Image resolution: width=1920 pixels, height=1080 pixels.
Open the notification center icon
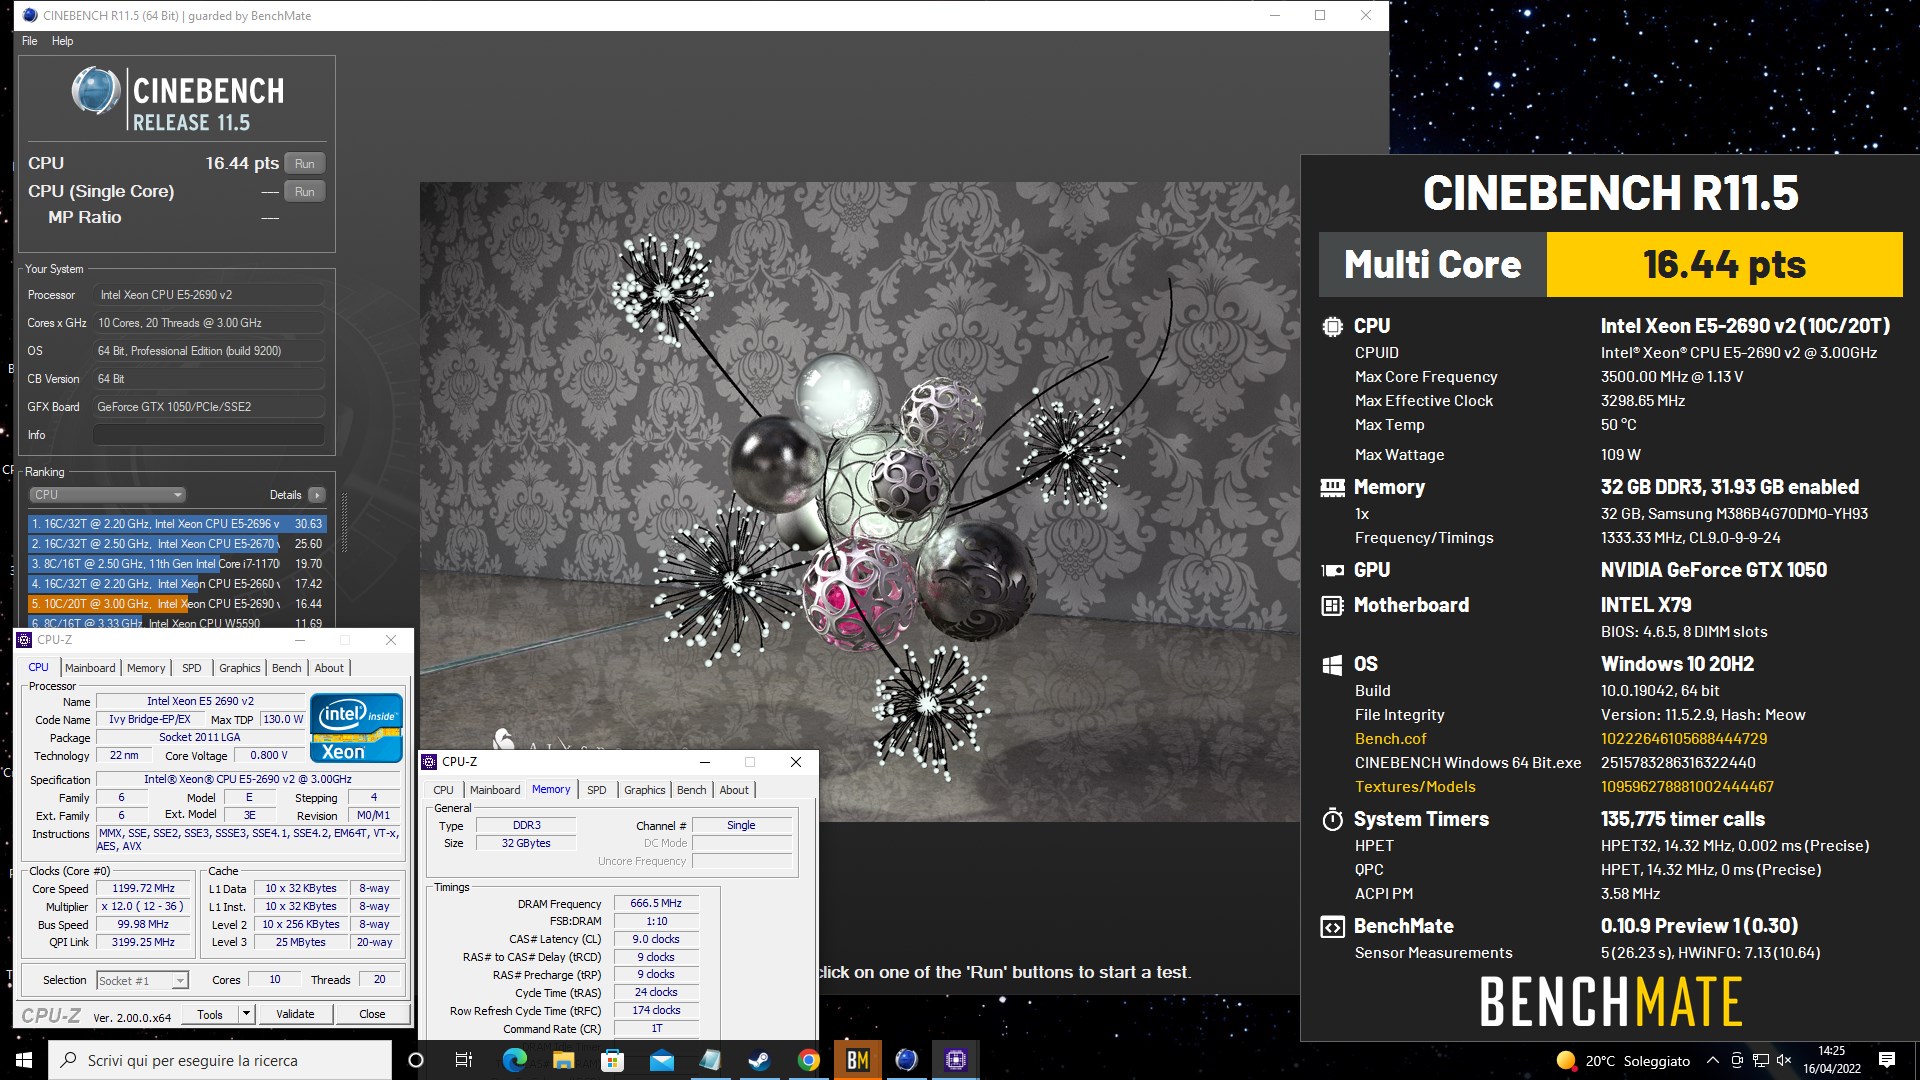pyautogui.click(x=1886, y=1060)
